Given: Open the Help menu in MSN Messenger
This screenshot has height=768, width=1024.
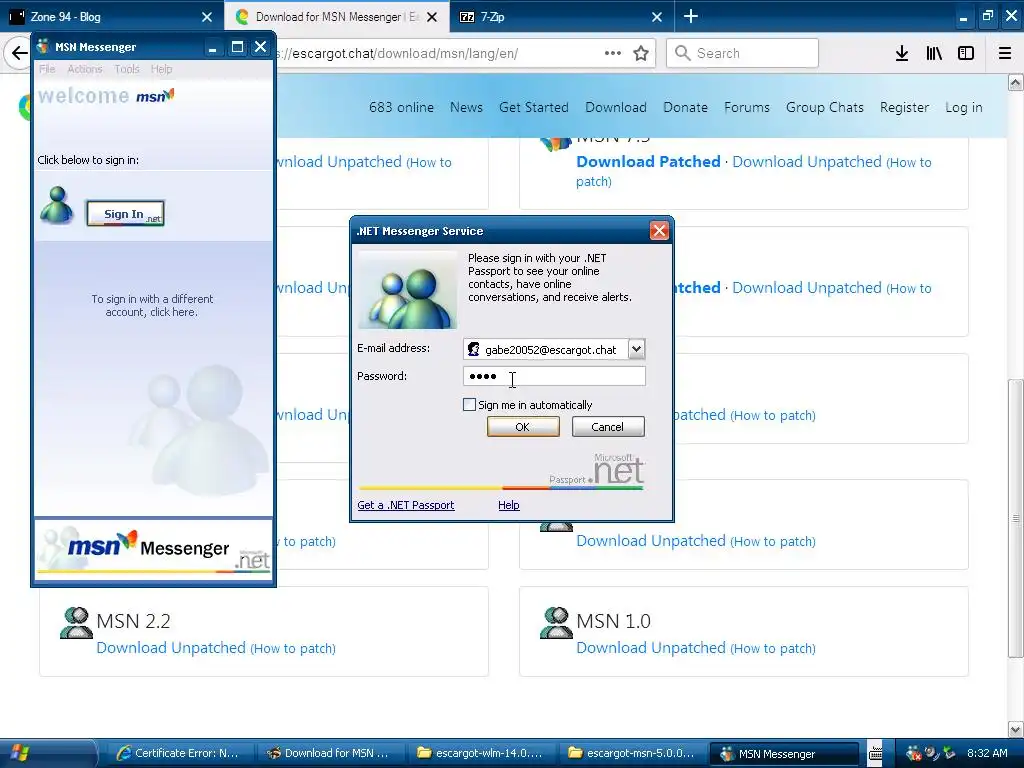Looking at the screenshot, I should (161, 69).
